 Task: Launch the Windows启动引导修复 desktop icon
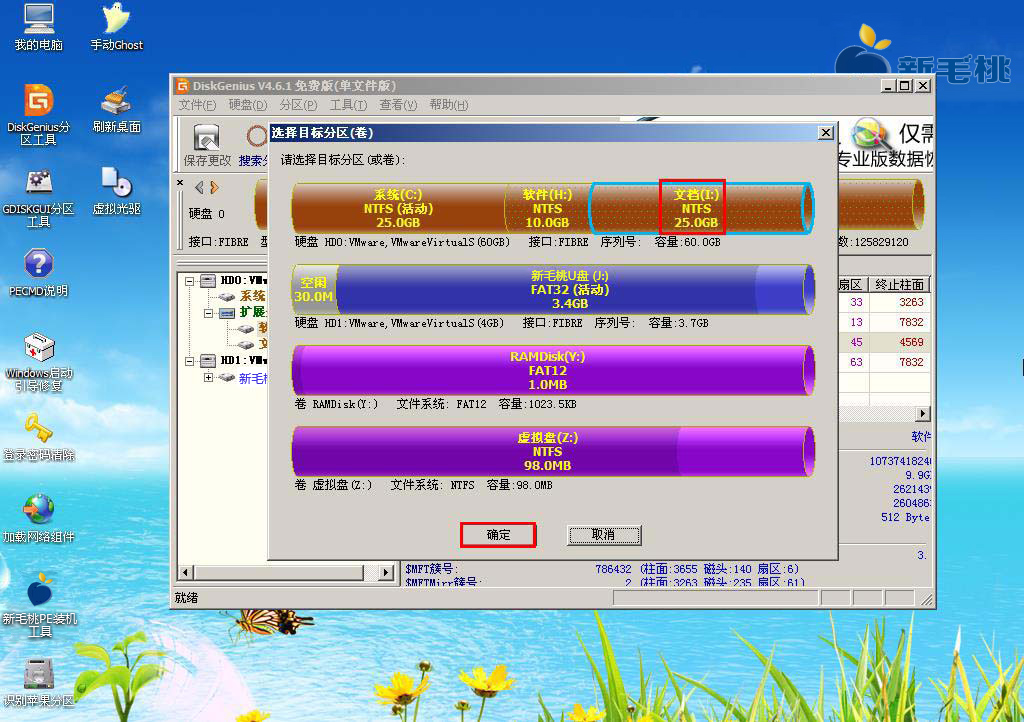click(39, 362)
